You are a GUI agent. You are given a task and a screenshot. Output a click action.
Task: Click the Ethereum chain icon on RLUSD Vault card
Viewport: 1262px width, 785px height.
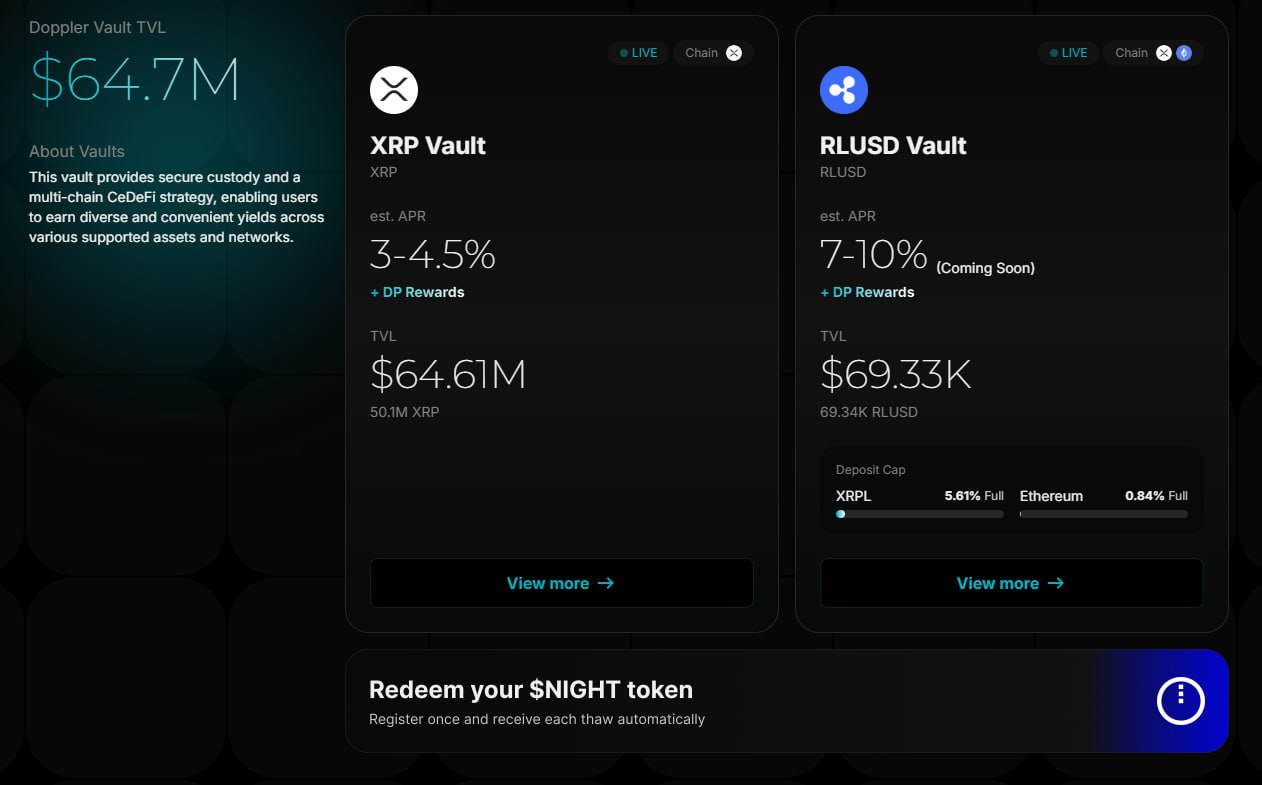(1184, 53)
